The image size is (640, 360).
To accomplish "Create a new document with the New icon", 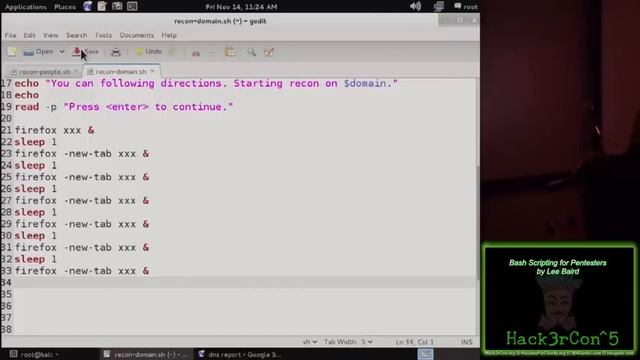I will [x=12, y=52].
